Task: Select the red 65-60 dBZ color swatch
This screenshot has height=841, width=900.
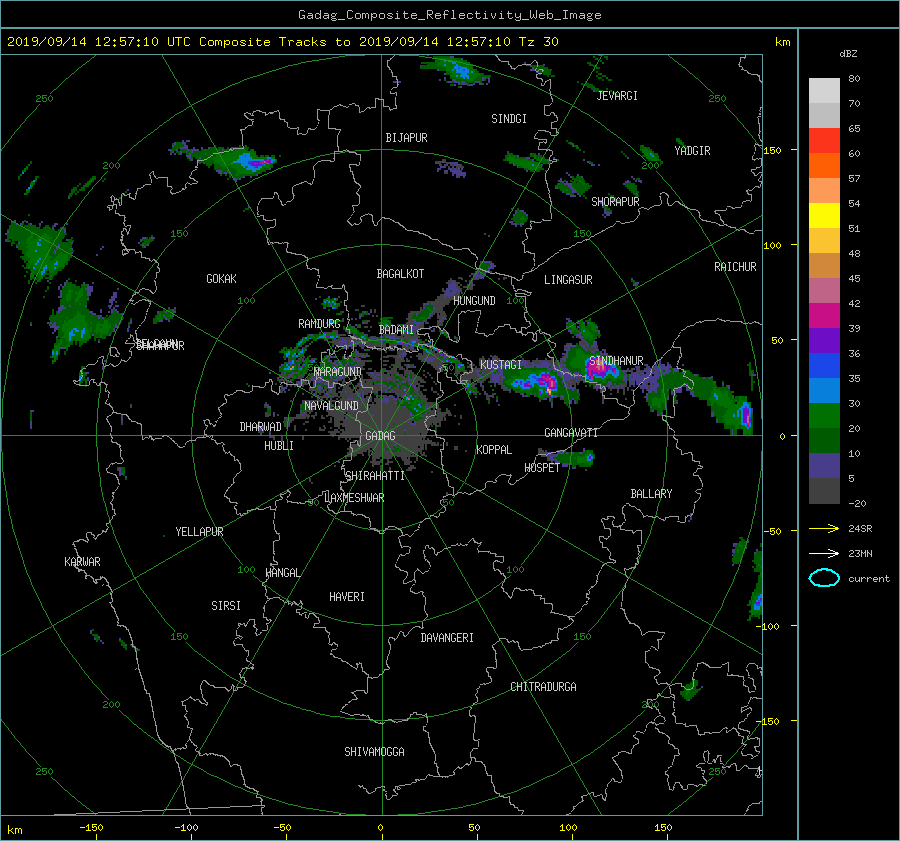Action: pyautogui.click(x=824, y=140)
